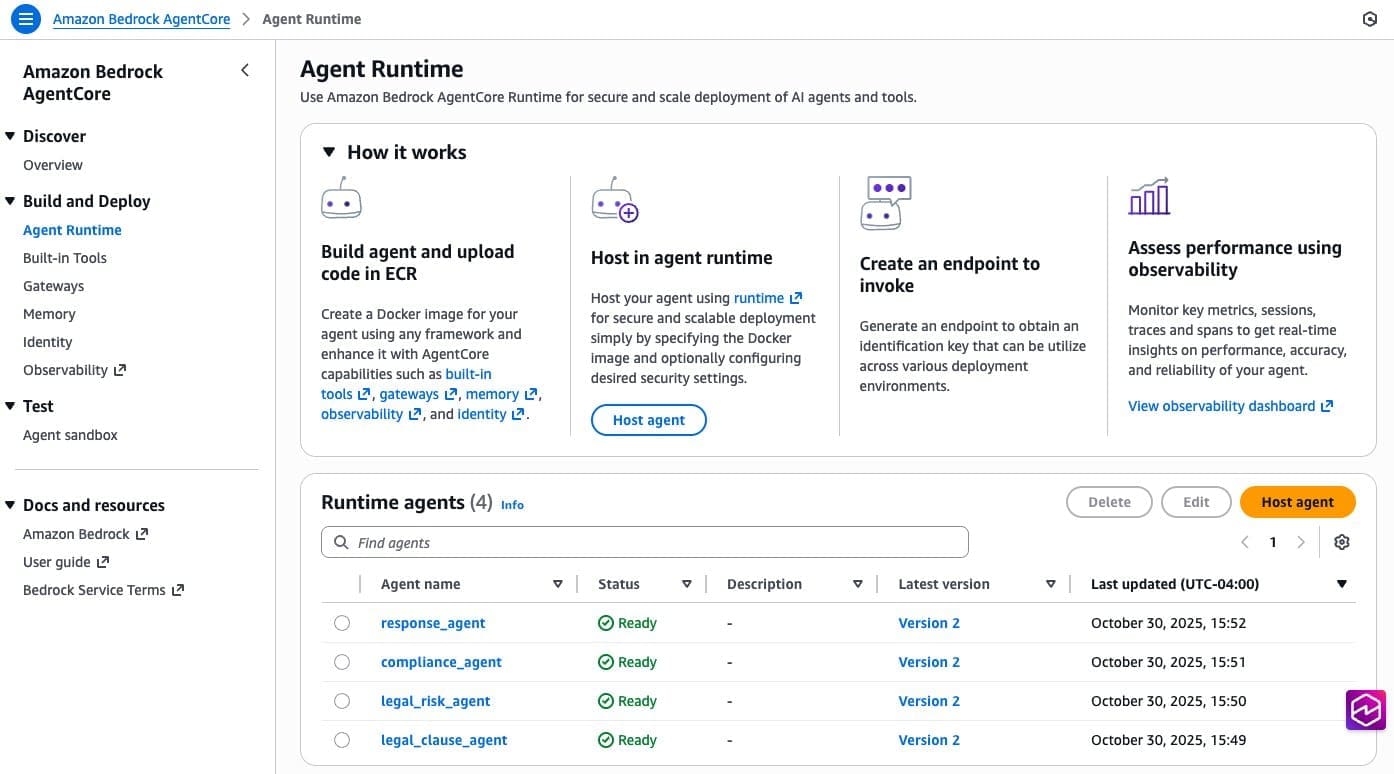1394x774 pixels.
Task: Click the orange Host agent button
Action: 1297,502
